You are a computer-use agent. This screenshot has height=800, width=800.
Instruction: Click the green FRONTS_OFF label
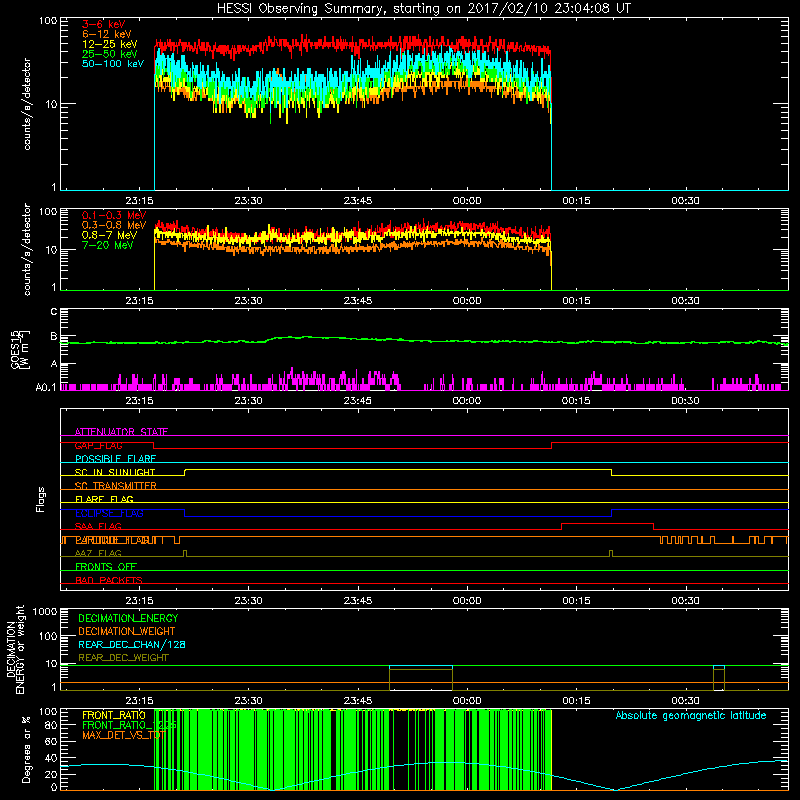[x=105, y=567]
